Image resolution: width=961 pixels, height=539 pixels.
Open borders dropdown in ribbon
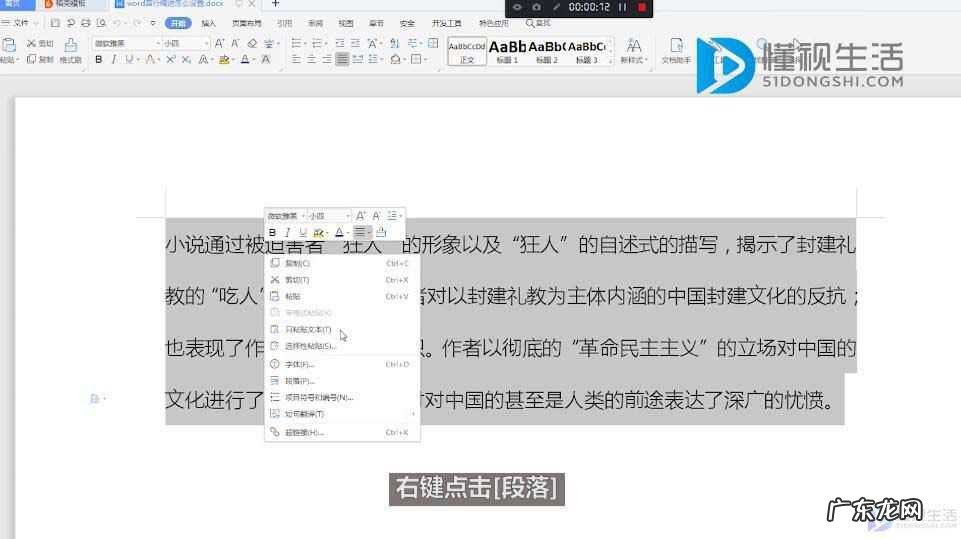tap(425, 59)
